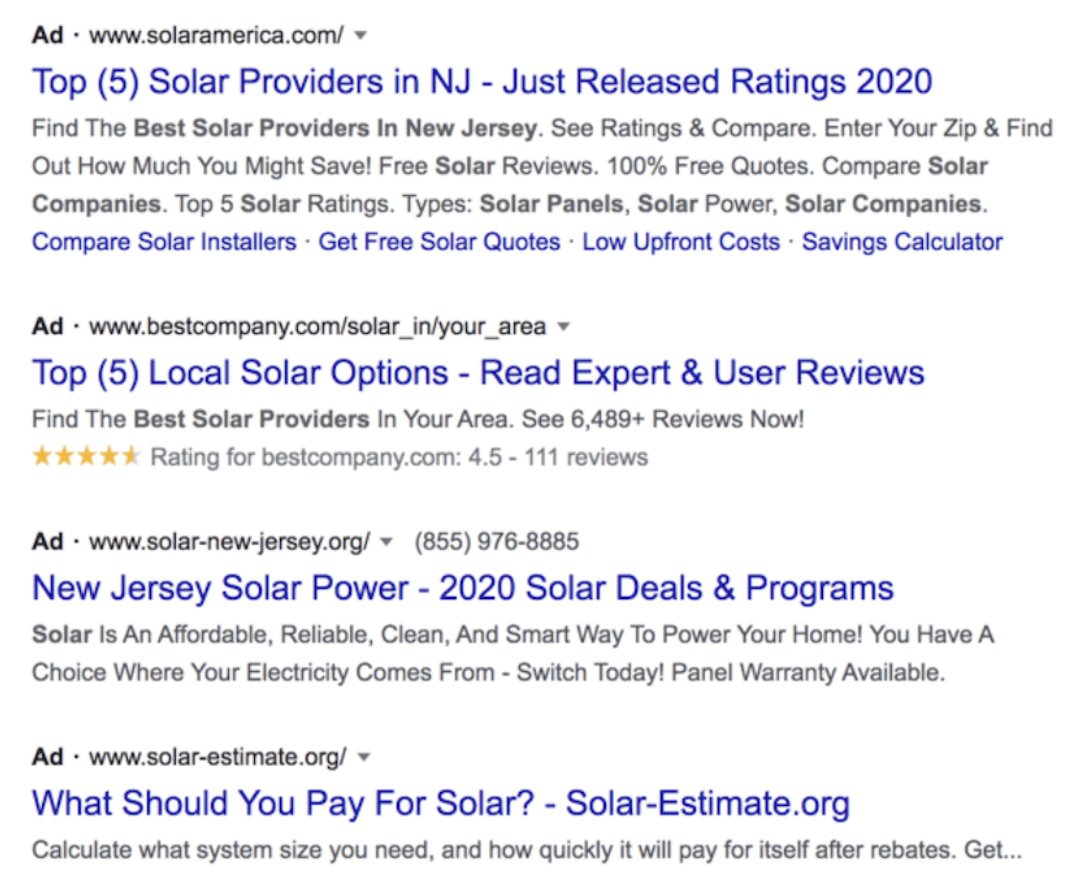Click the www.solaramerica.com/ display URL
1080x893 pixels.
[x=216, y=36]
